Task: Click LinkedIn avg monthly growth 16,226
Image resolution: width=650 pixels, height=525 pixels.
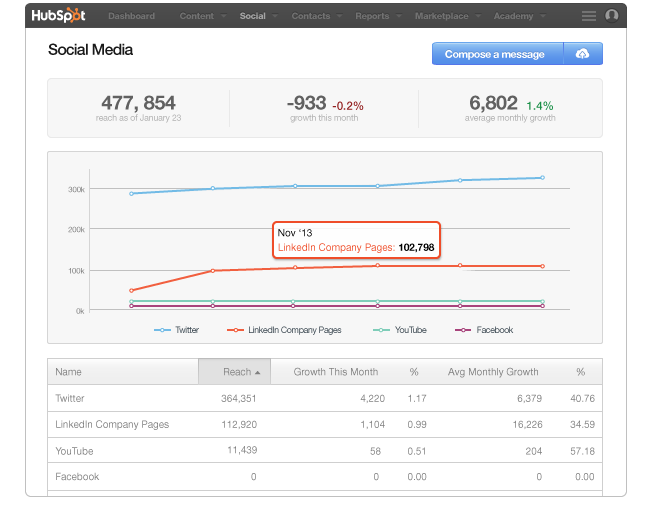Action: (x=527, y=425)
